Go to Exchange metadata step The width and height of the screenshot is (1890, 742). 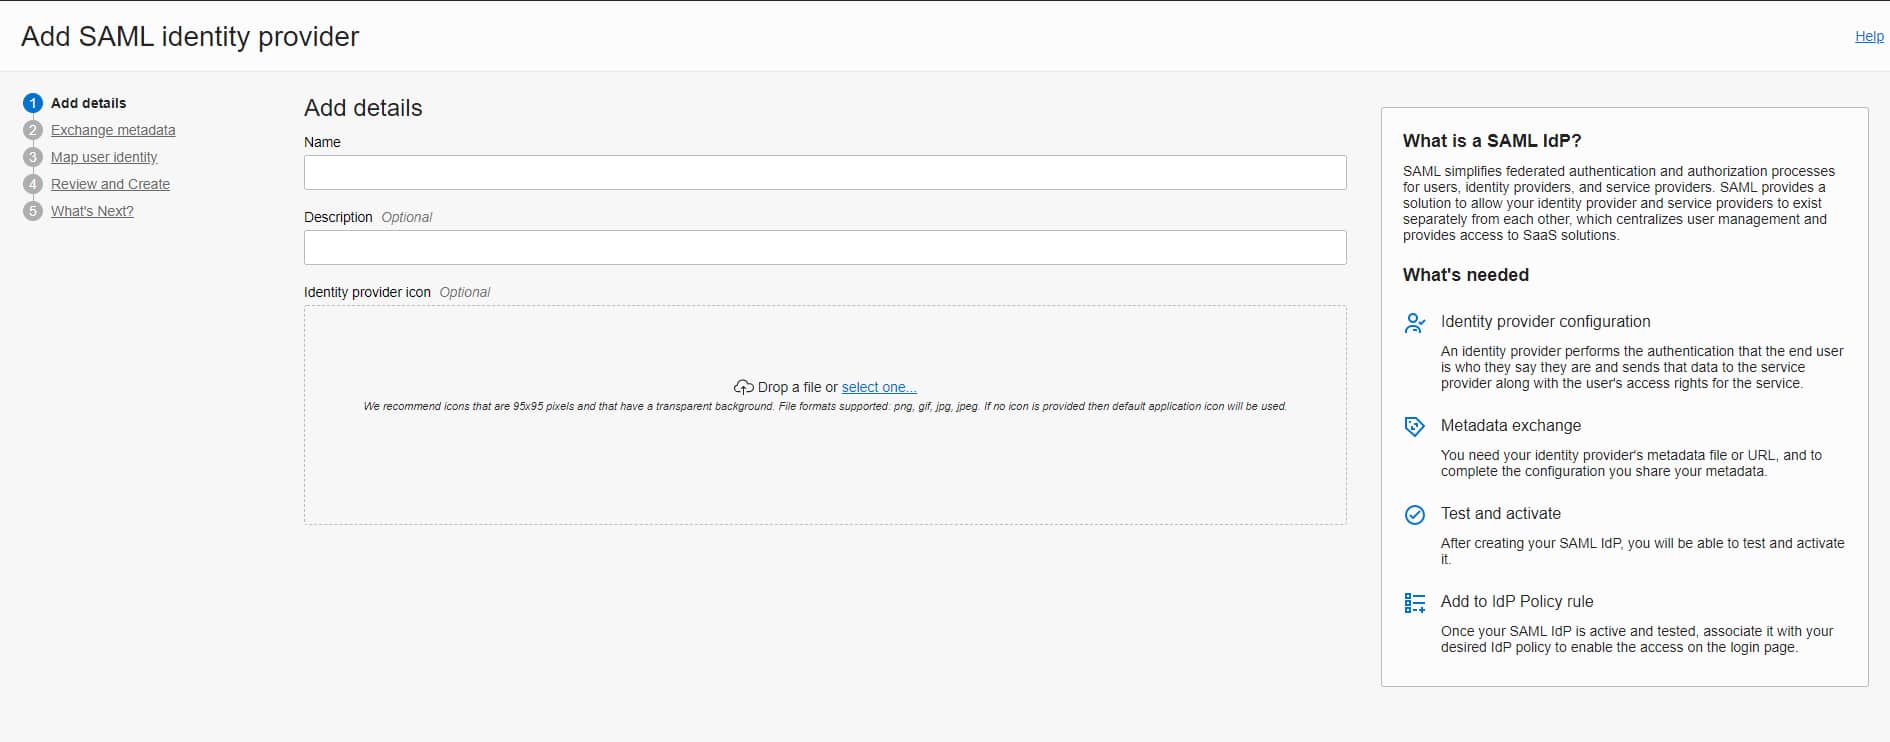(113, 130)
